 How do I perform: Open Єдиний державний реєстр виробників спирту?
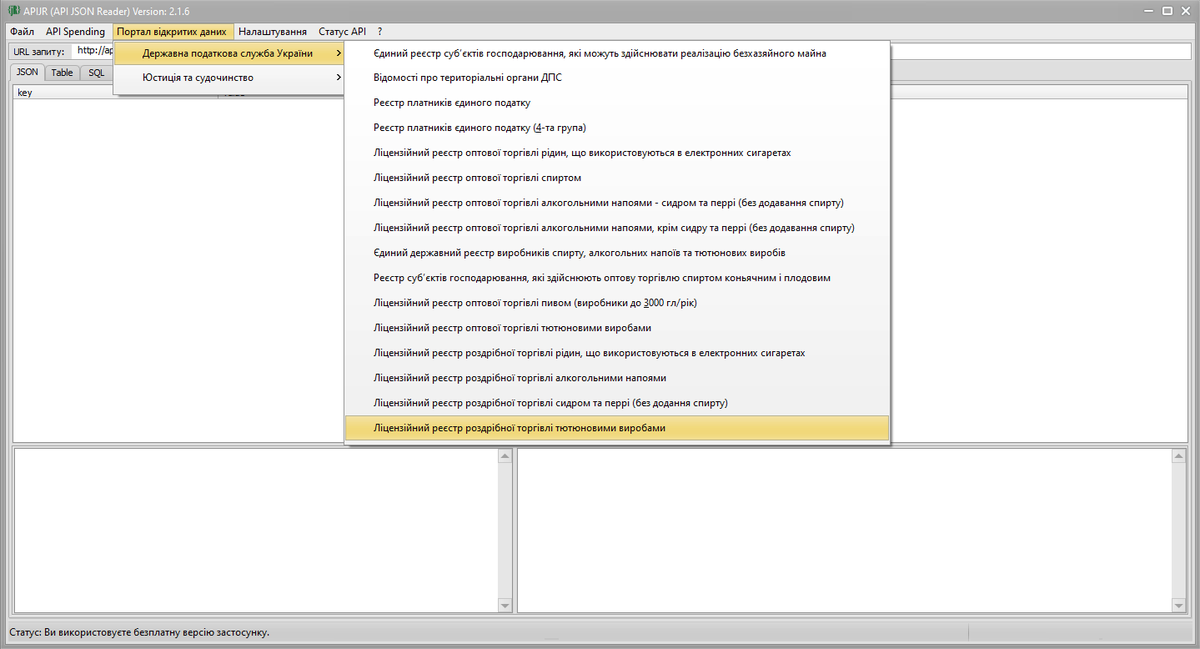pyautogui.click(x=616, y=253)
